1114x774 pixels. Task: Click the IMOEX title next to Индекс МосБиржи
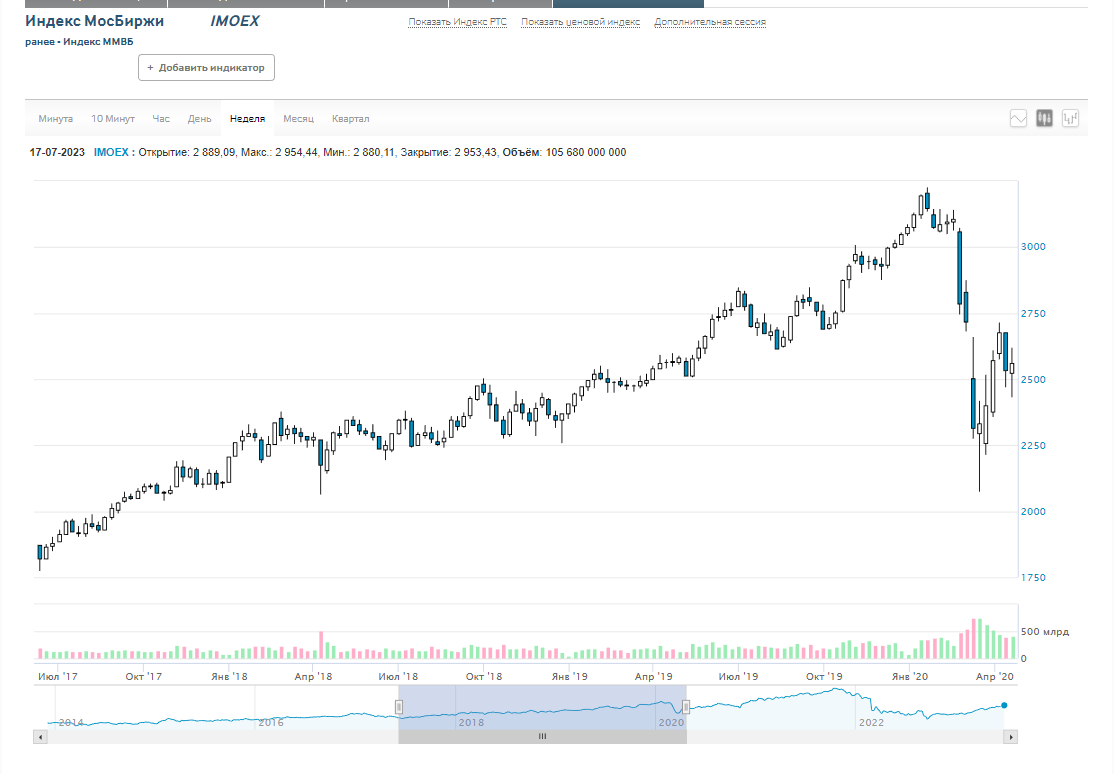234,21
